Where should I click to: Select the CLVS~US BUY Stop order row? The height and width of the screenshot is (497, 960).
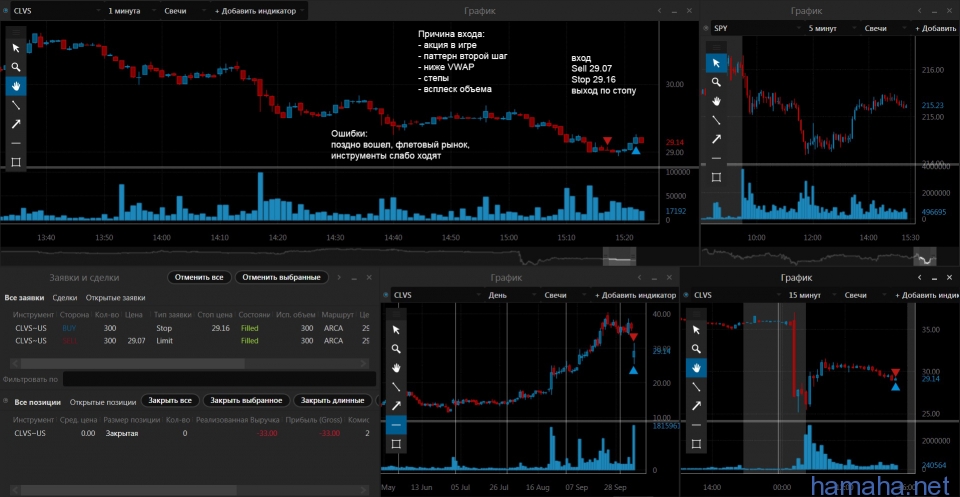(190, 328)
